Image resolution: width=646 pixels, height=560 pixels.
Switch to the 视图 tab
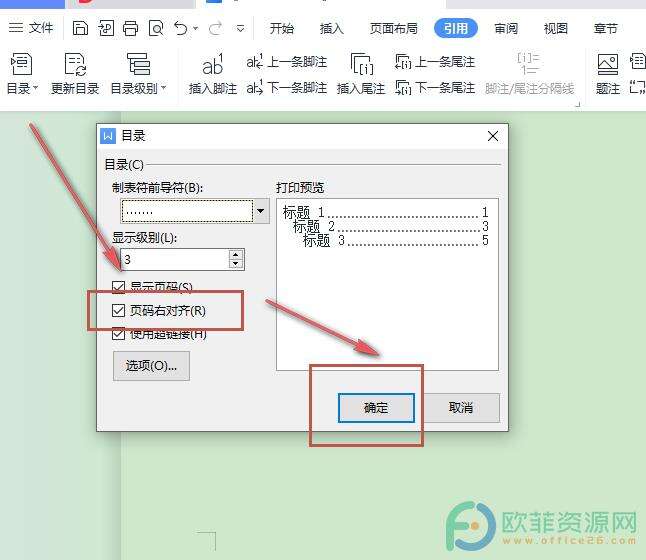(556, 28)
